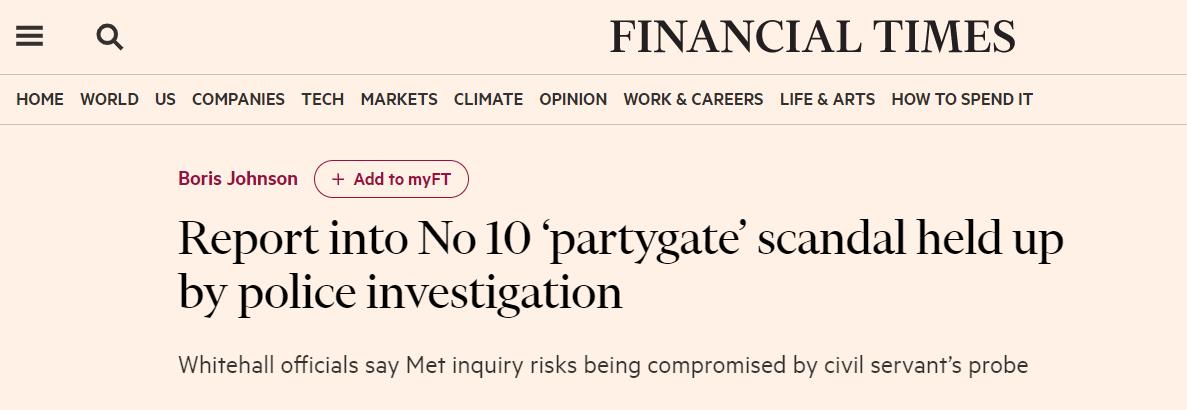Visit the Work & Careers section
The height and width of the screenshot is (410, 1187).
[693, 99]
